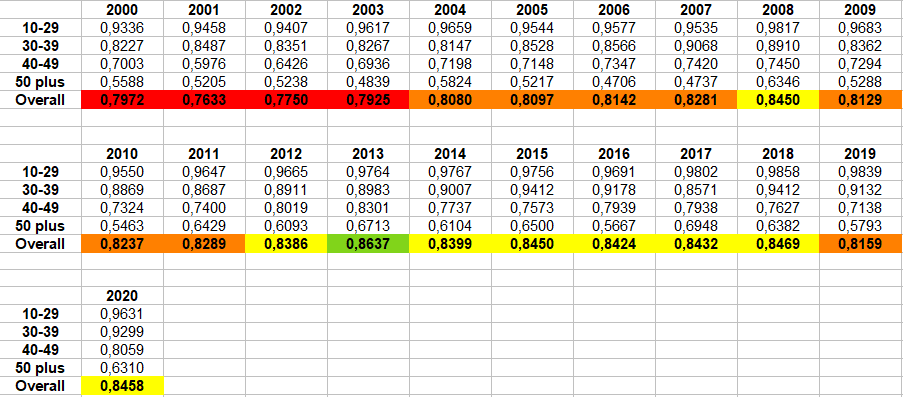This screenshot has width=903, height=397.
Task: Select the orange Overall cell 0,8129
Action: pos(860,100)
